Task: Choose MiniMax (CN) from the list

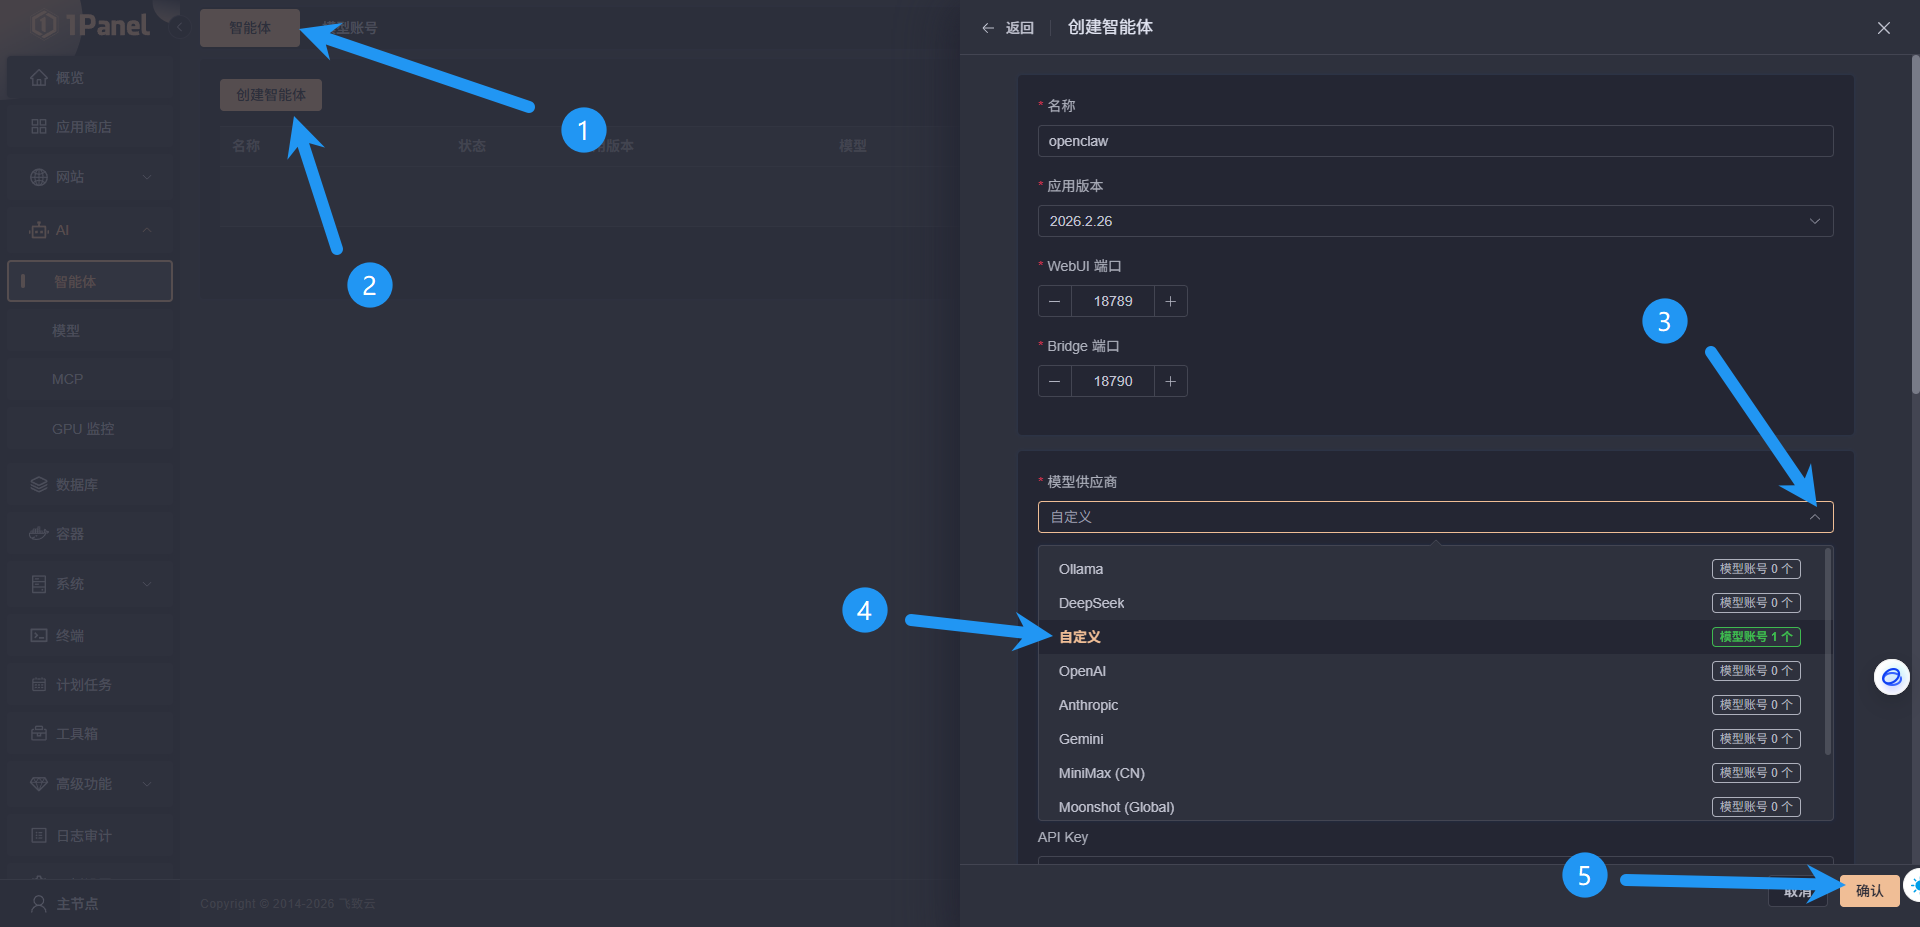Action: [1101, 773]
